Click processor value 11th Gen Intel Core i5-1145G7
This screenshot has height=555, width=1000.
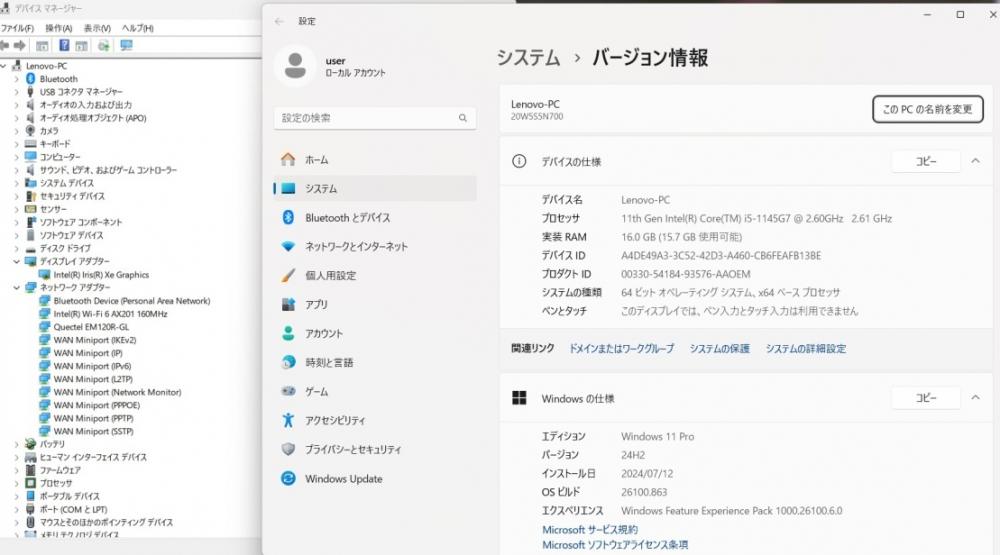[x=756, y=218]
